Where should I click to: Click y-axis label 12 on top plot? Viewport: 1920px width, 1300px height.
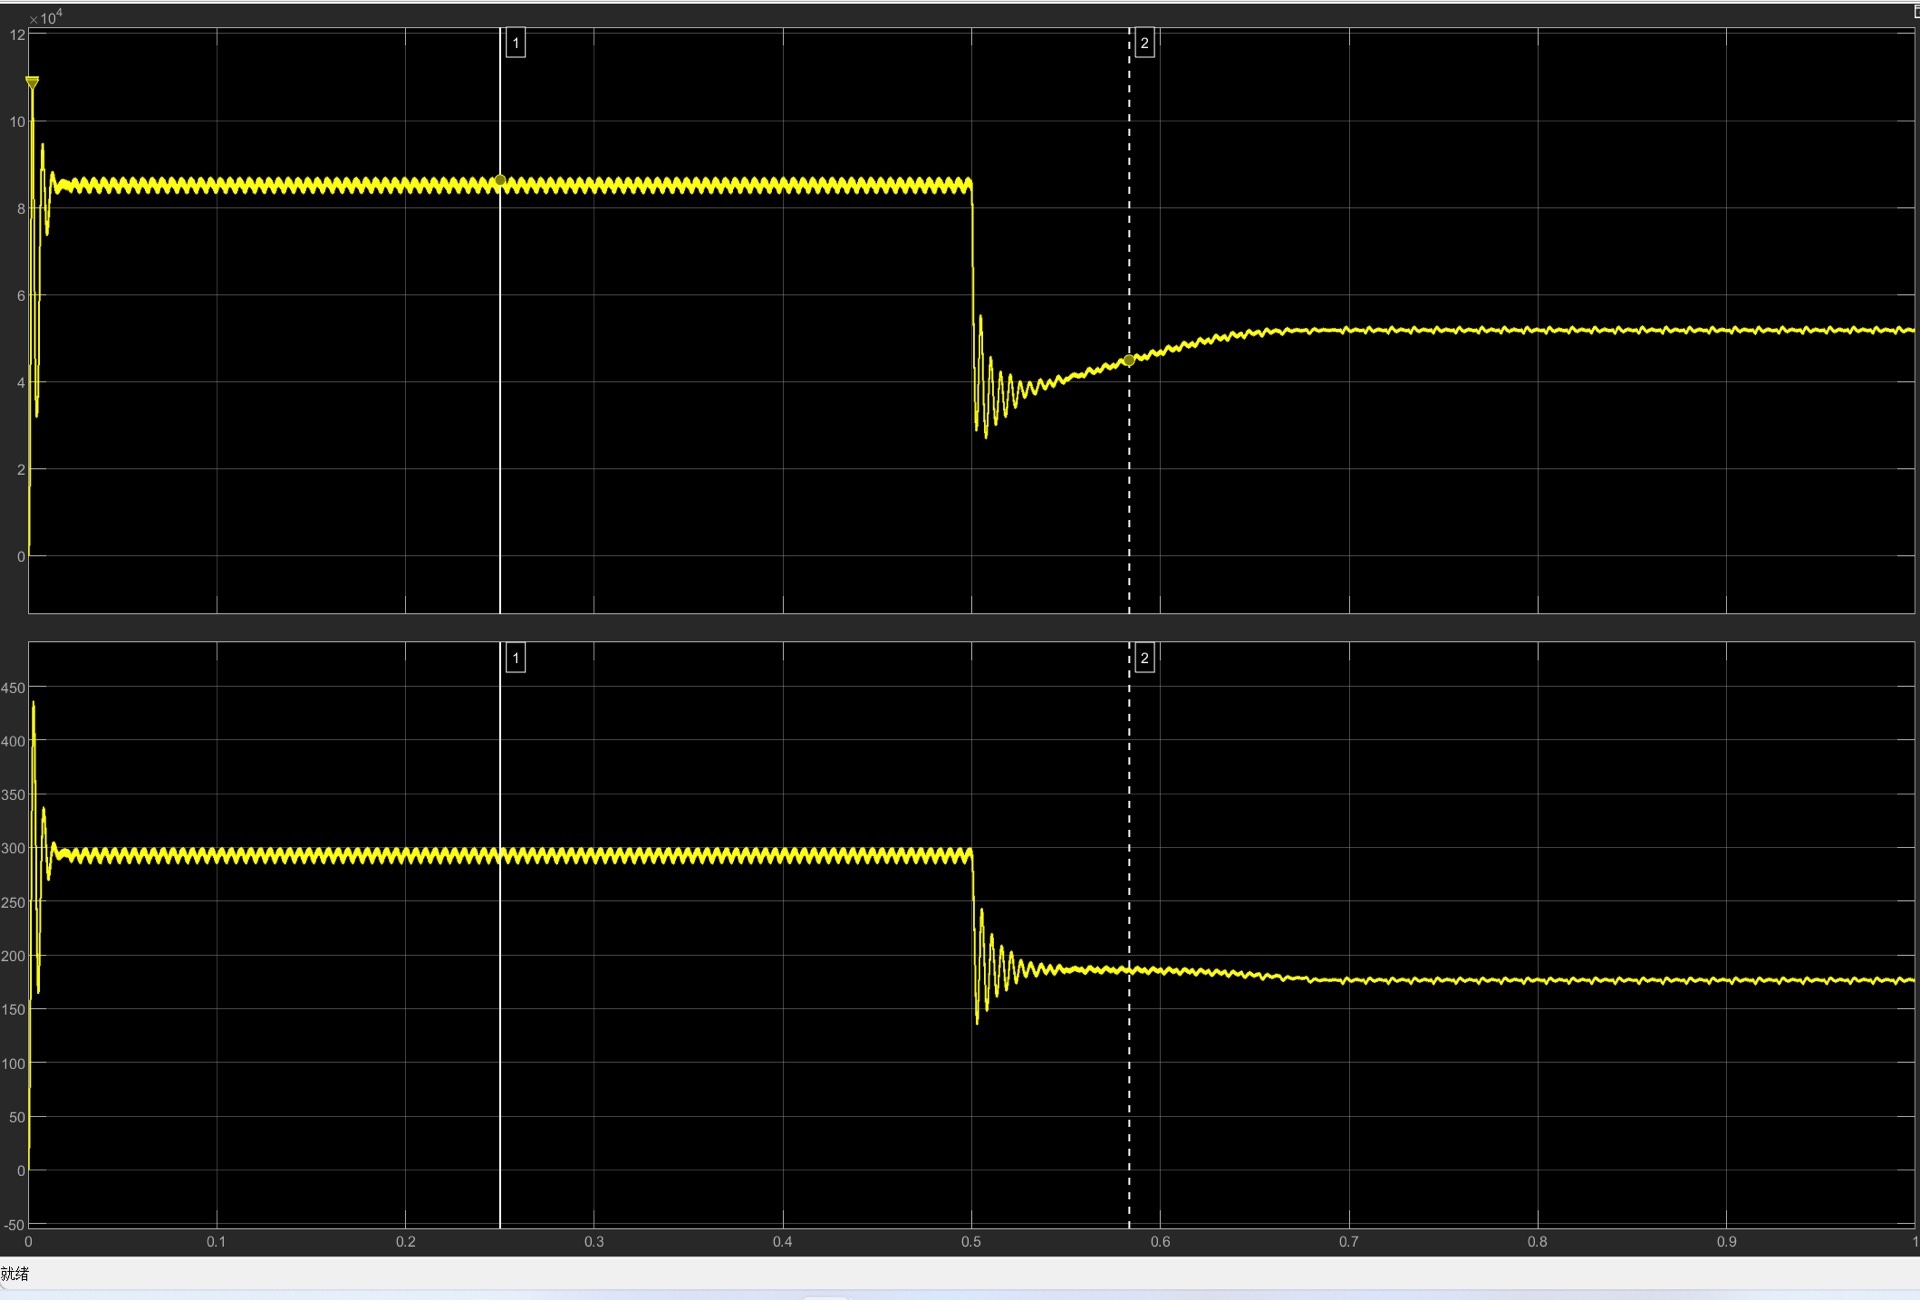coord(17,35)
